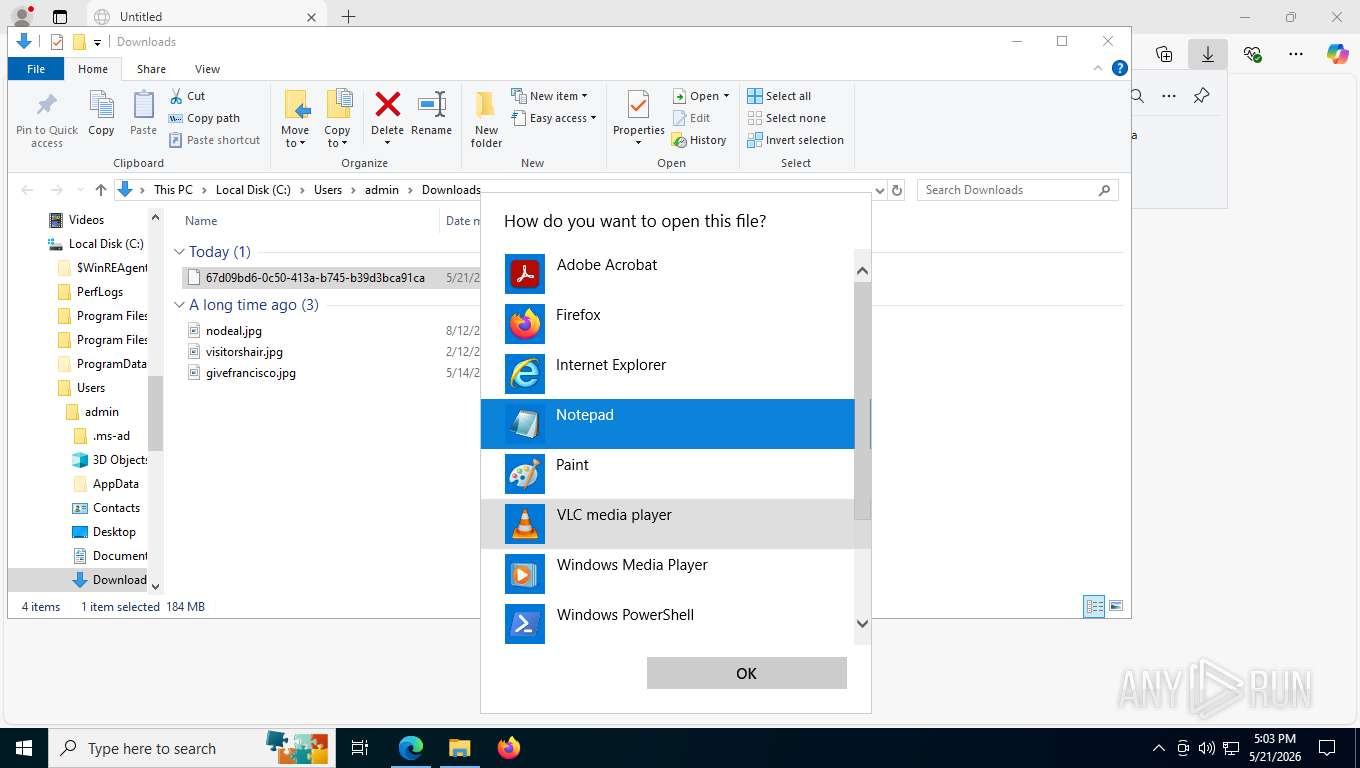1360x768 pixels.
Task: Expand the Easy access dropdown
Action: coord(553,118)
